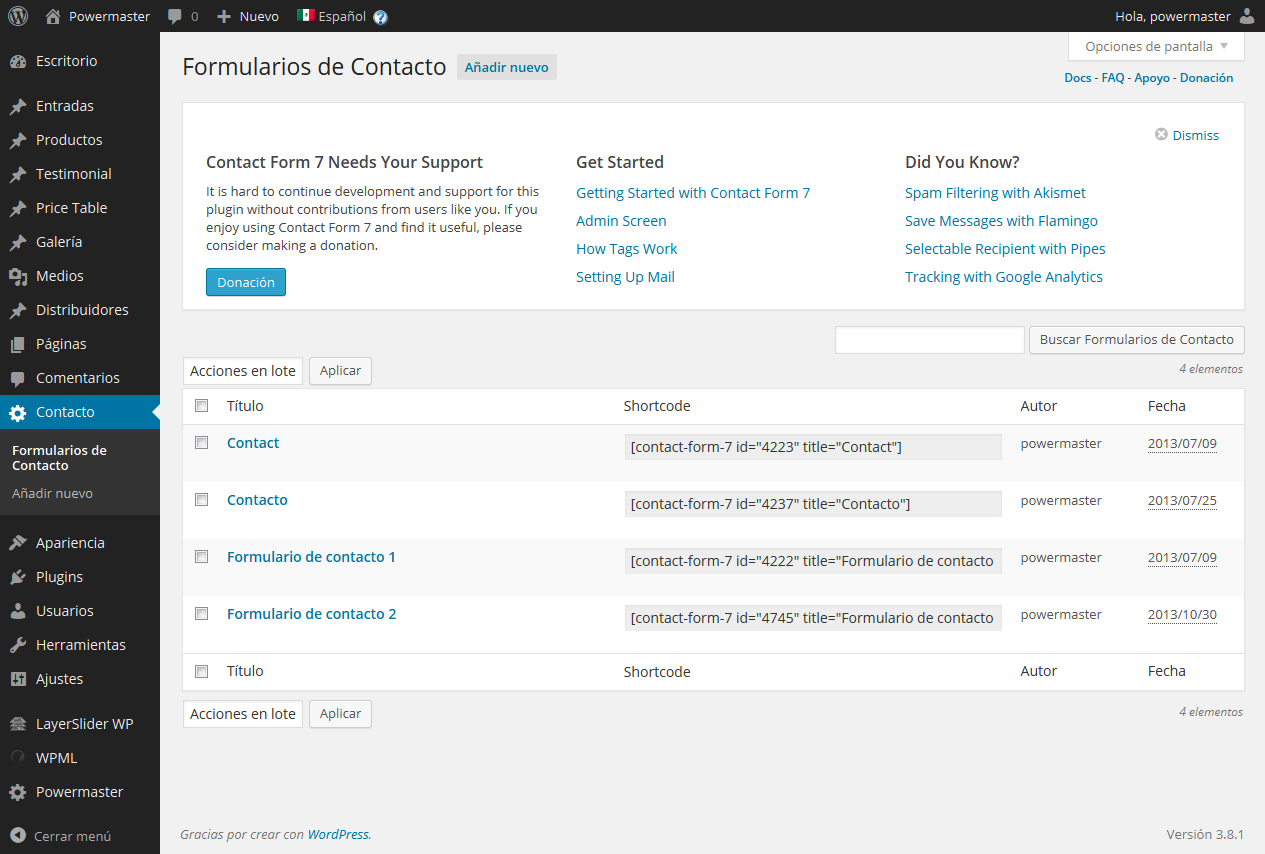The height and width of the screenshot is (854, 1265).
Task: Collapse the menu with Cerrar menú arrow
Action: (18, 836)
